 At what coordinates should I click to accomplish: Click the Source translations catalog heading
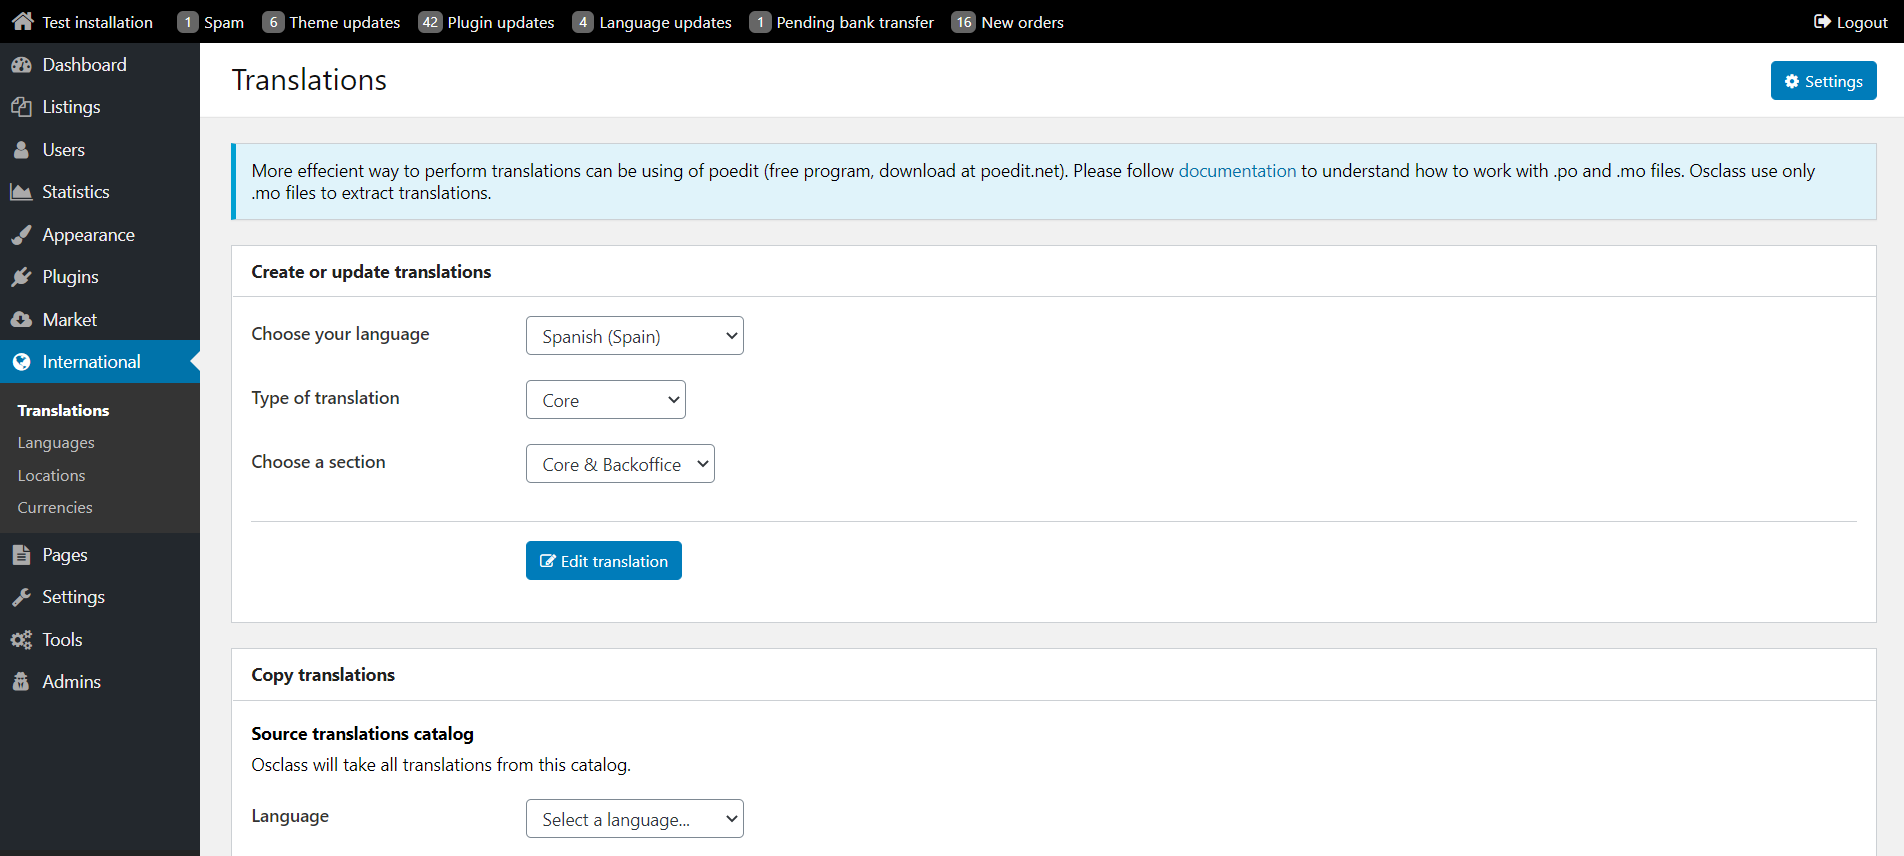pyautogui.click(x=362, y=734)
